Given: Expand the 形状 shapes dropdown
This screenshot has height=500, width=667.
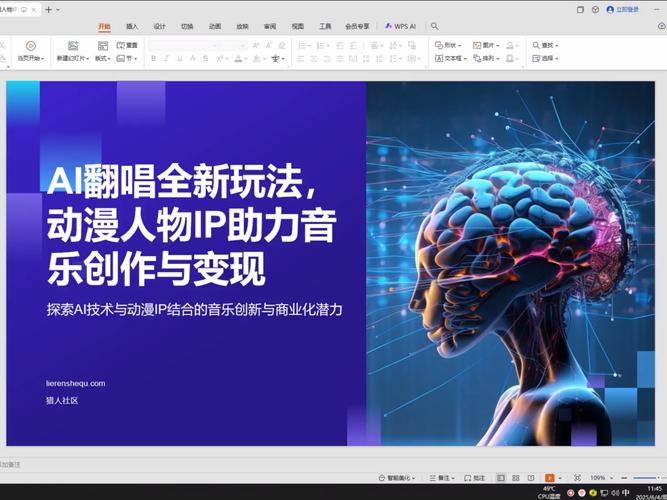Looking at the screenshot, I should pos(448,45).
